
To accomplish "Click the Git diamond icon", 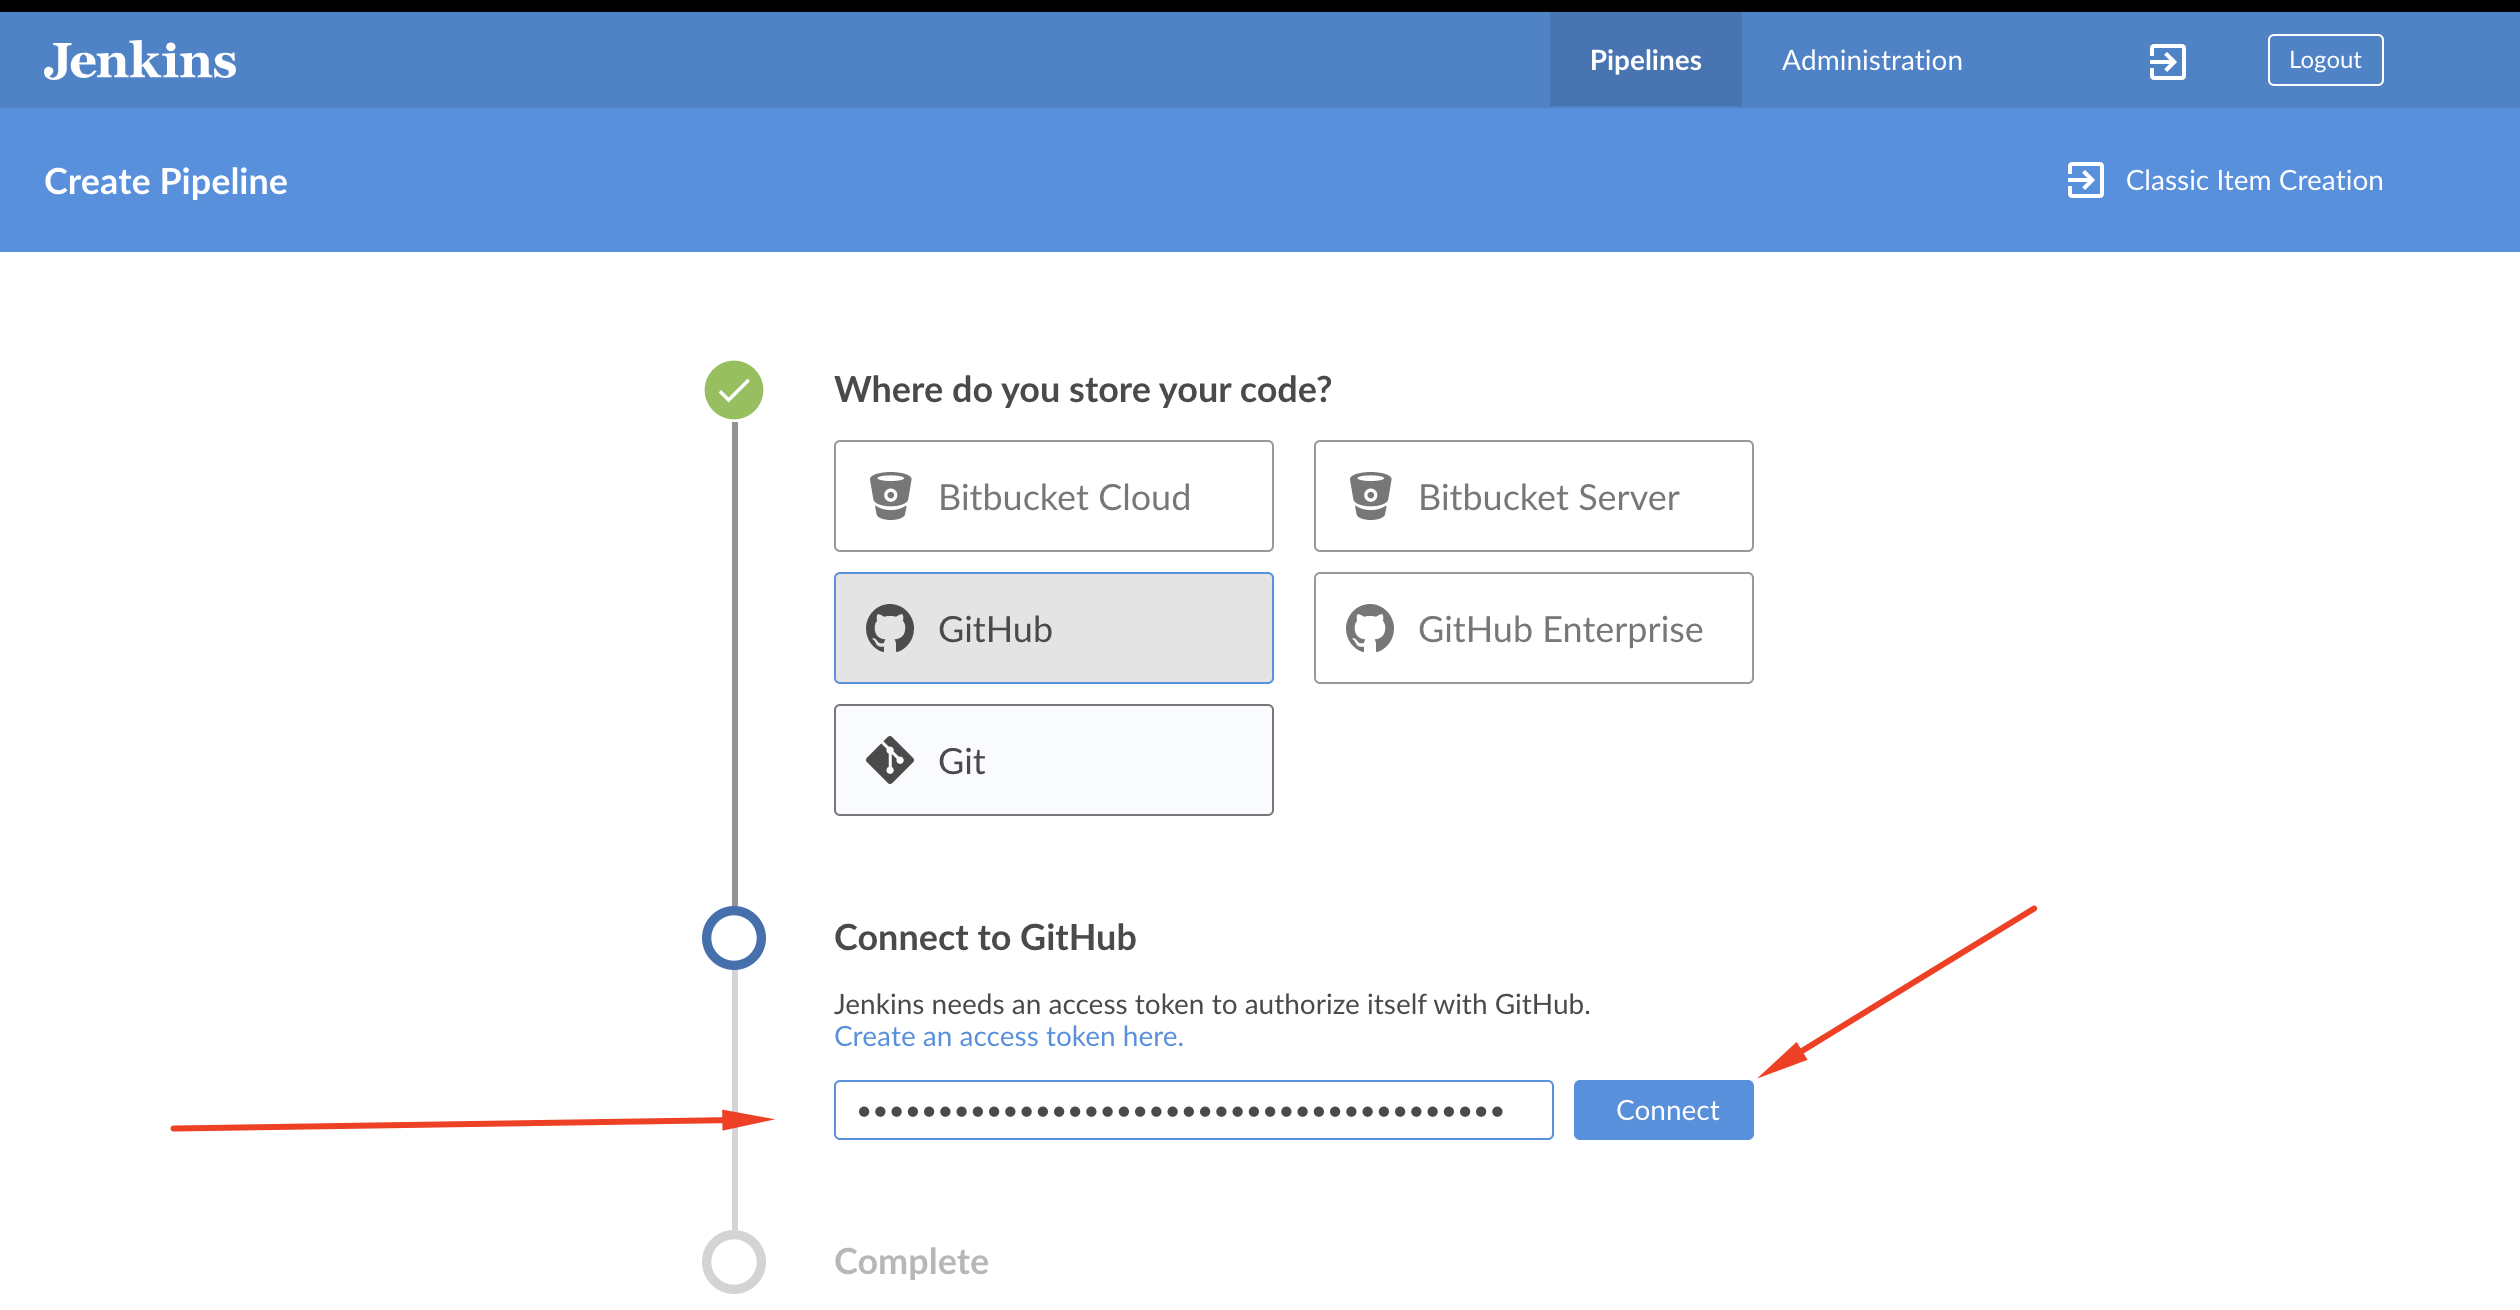I will (890, 760).
